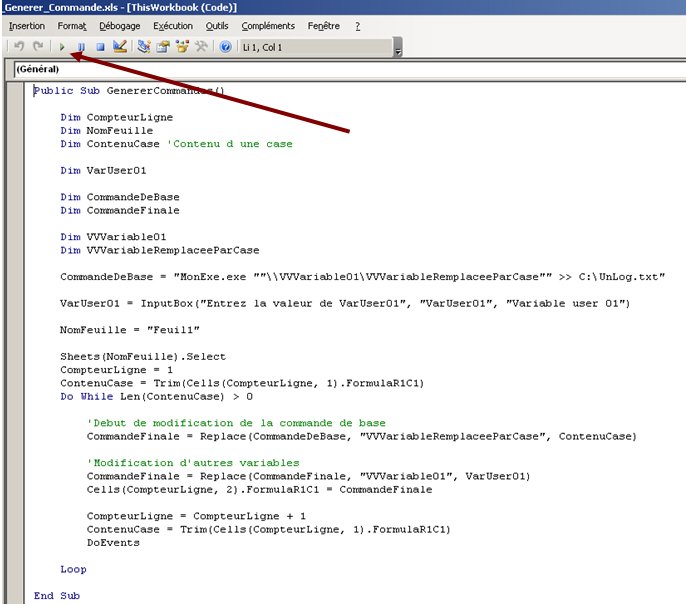The width and height of the screenshot is (687, 605).
Task: Open the Insertion menu
Action: point(27,26)
